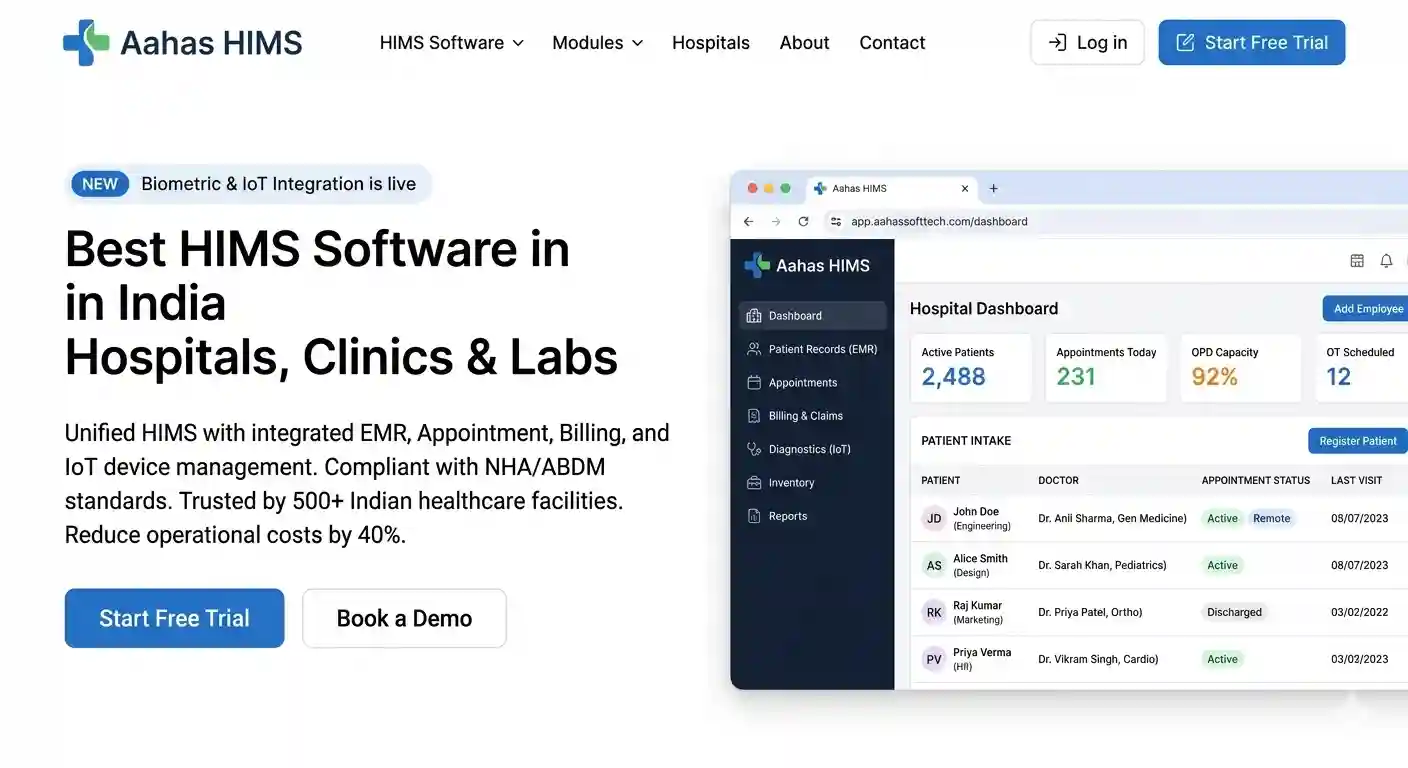Open the About page

pyautogui.click(x=804, y=43)
